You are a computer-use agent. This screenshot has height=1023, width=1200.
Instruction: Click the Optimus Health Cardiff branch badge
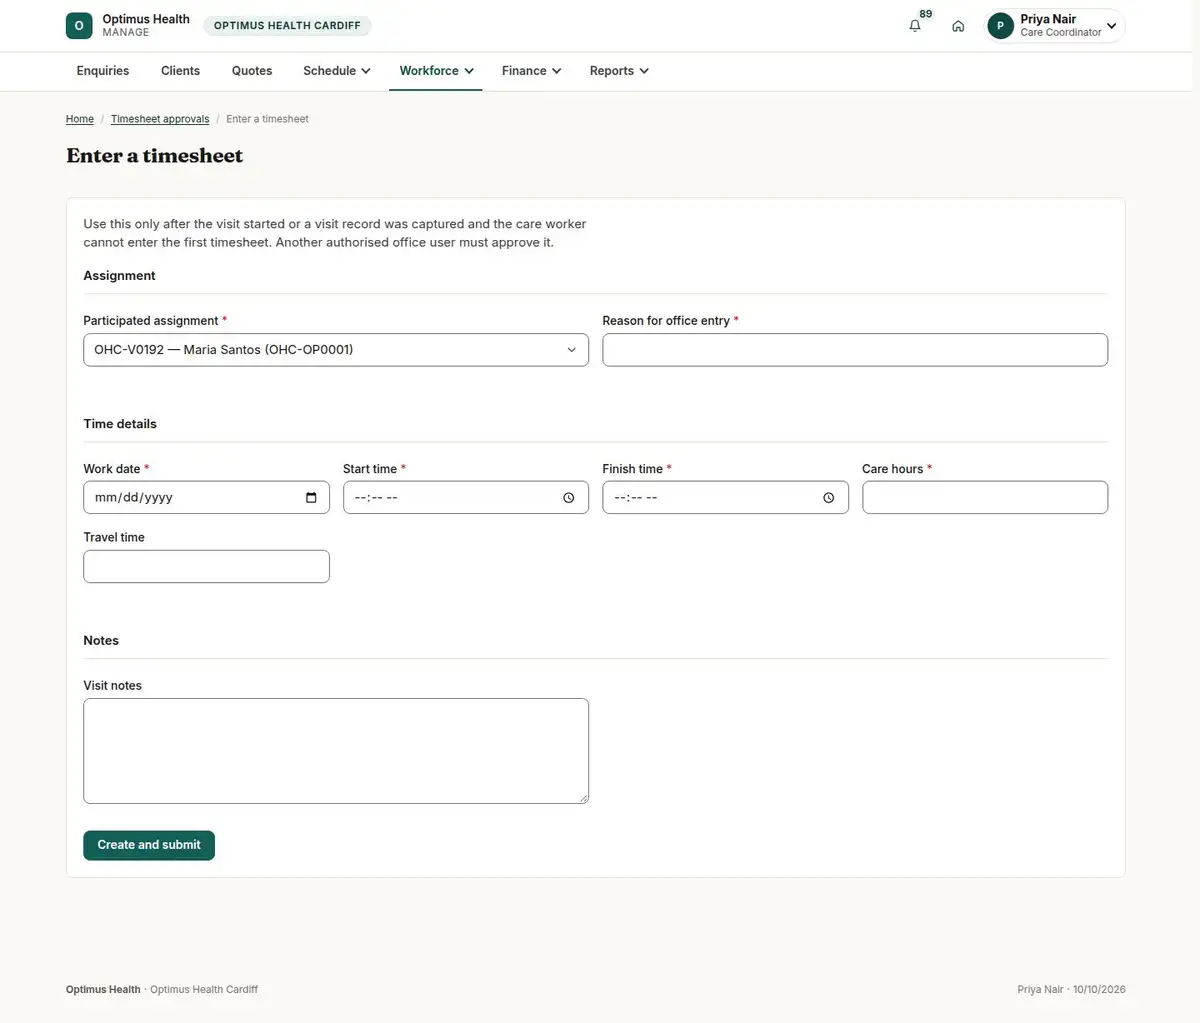pyautogui.click(x=287, y=26)
